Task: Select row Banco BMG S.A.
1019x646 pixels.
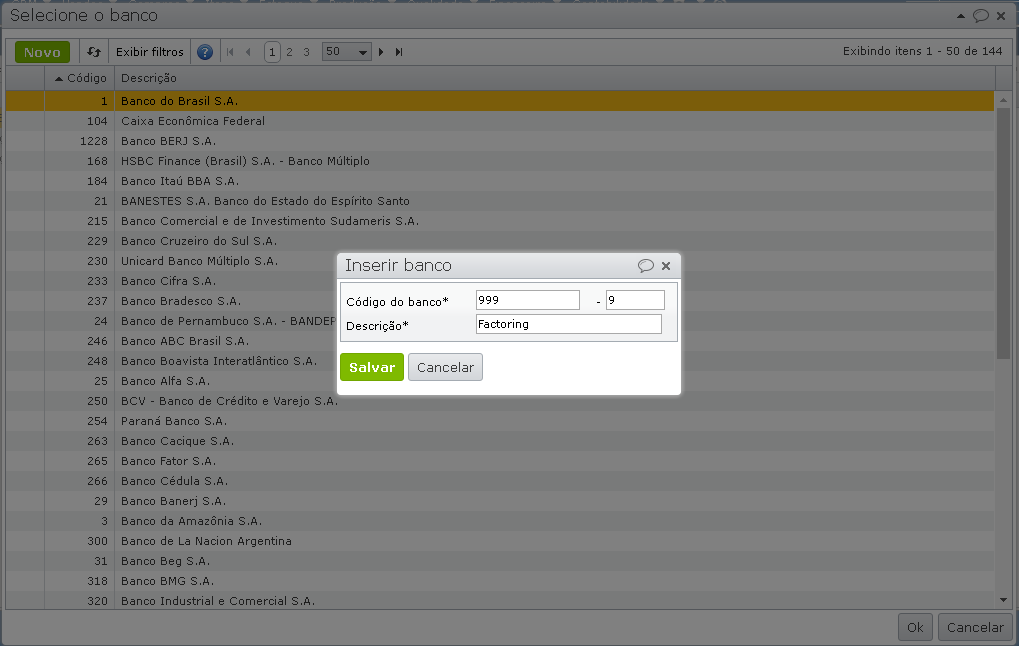Action: click(500, 581)
